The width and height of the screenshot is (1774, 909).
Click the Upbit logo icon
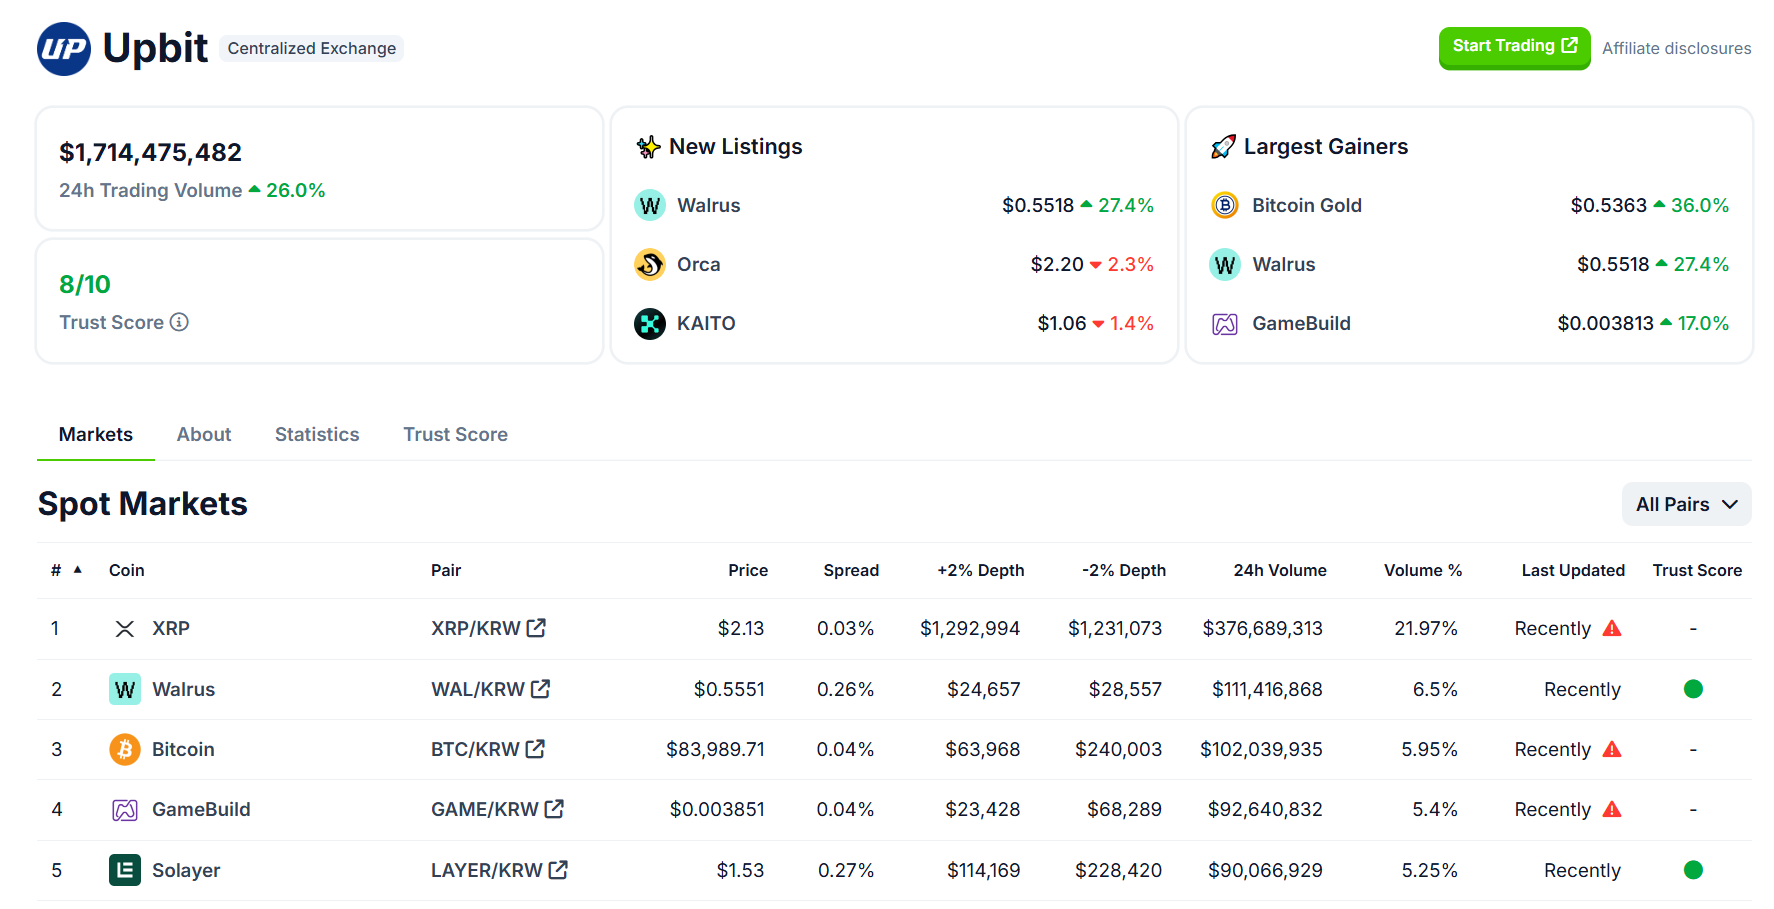(64, 48)
